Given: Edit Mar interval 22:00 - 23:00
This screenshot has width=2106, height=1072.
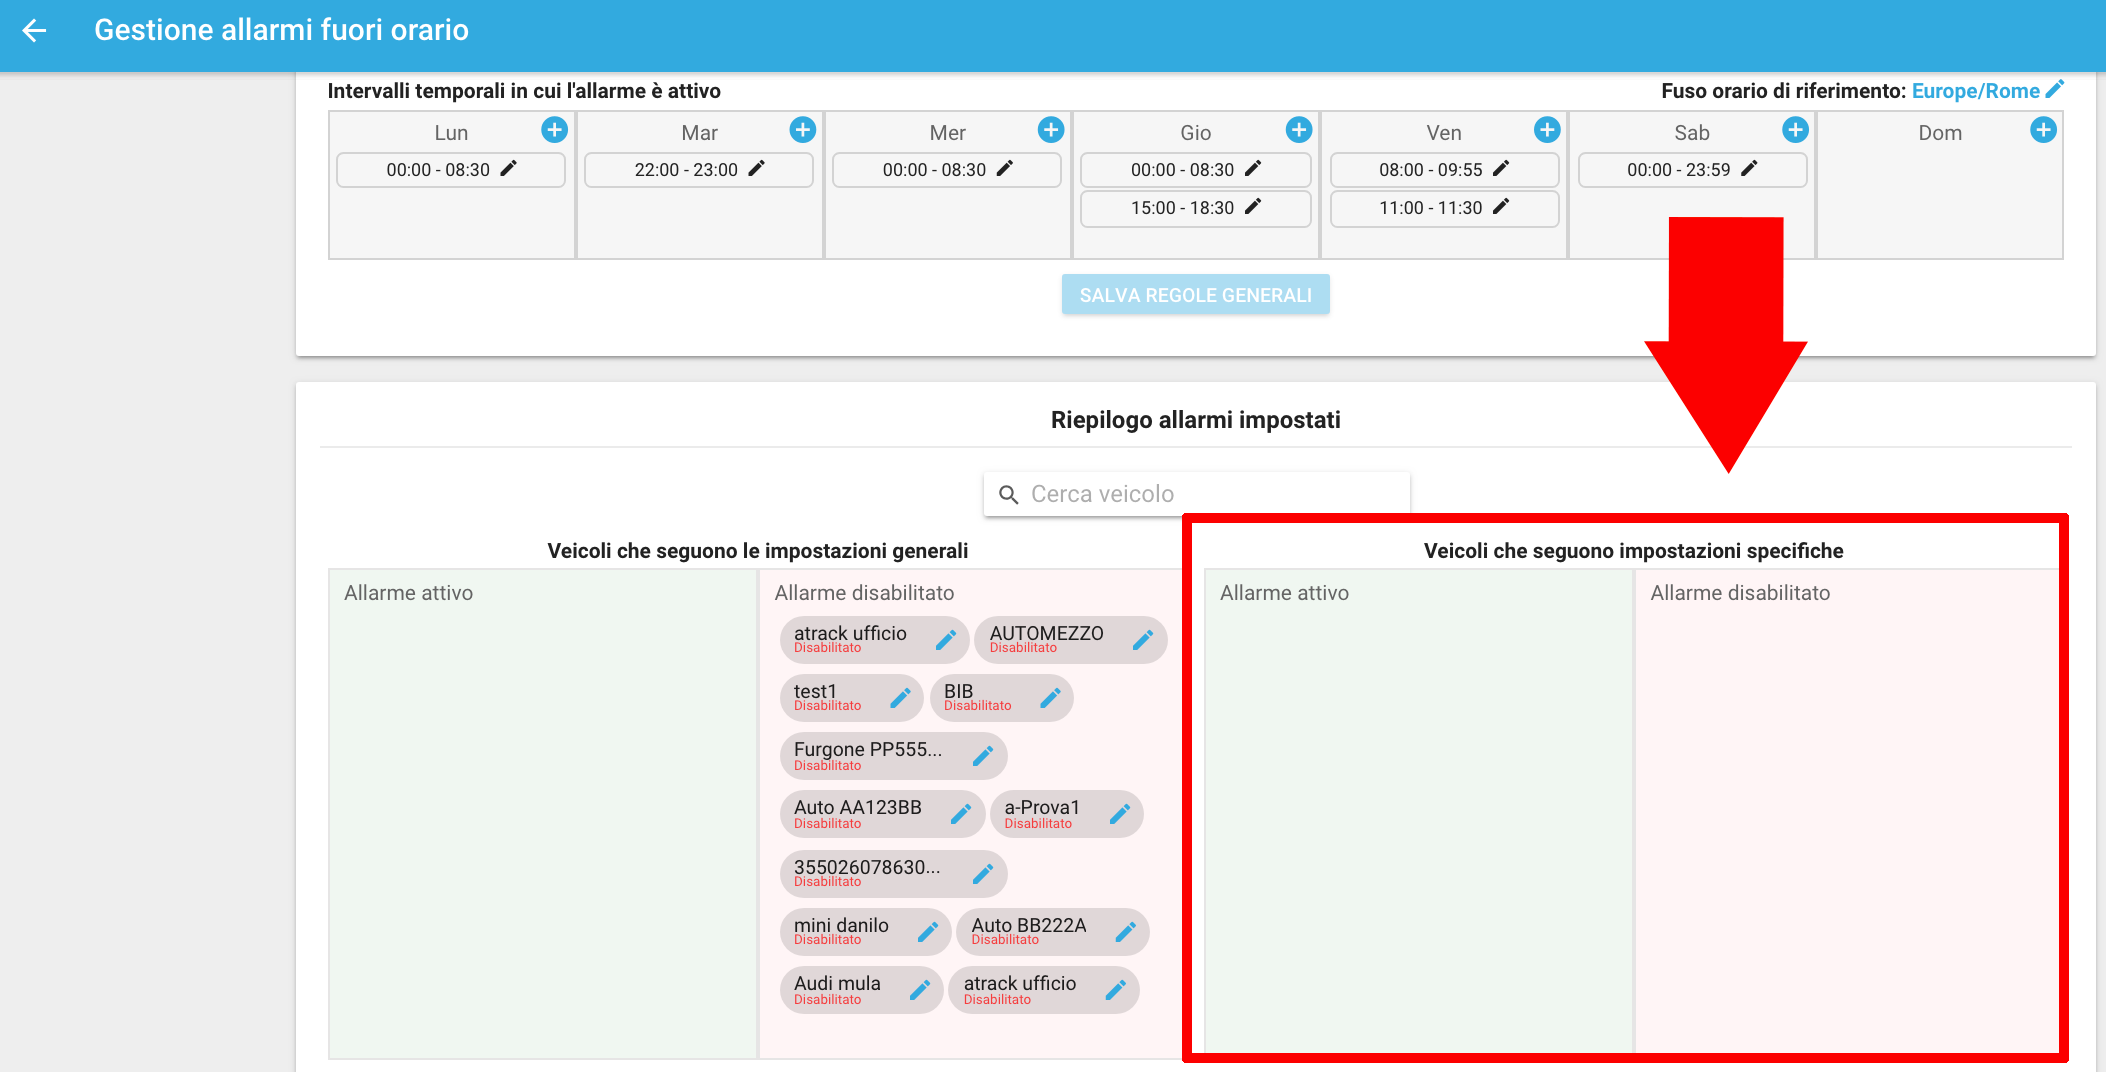Looking at the screenshot, I should tap(756, 168).
